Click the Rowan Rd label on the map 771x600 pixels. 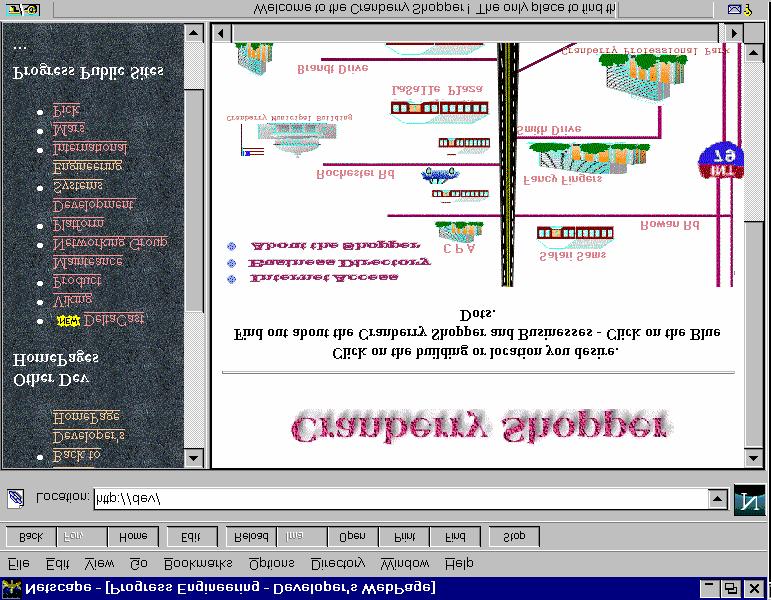pos(669,225)
